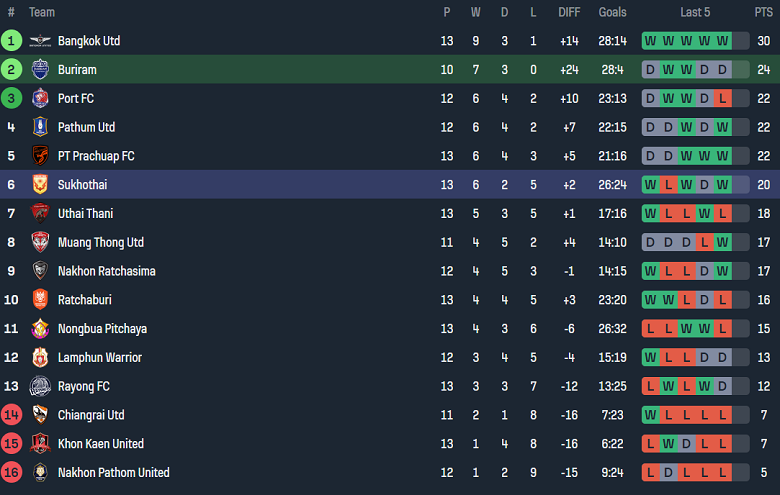Sort standings by Goals column header

[x=612, y=12]
